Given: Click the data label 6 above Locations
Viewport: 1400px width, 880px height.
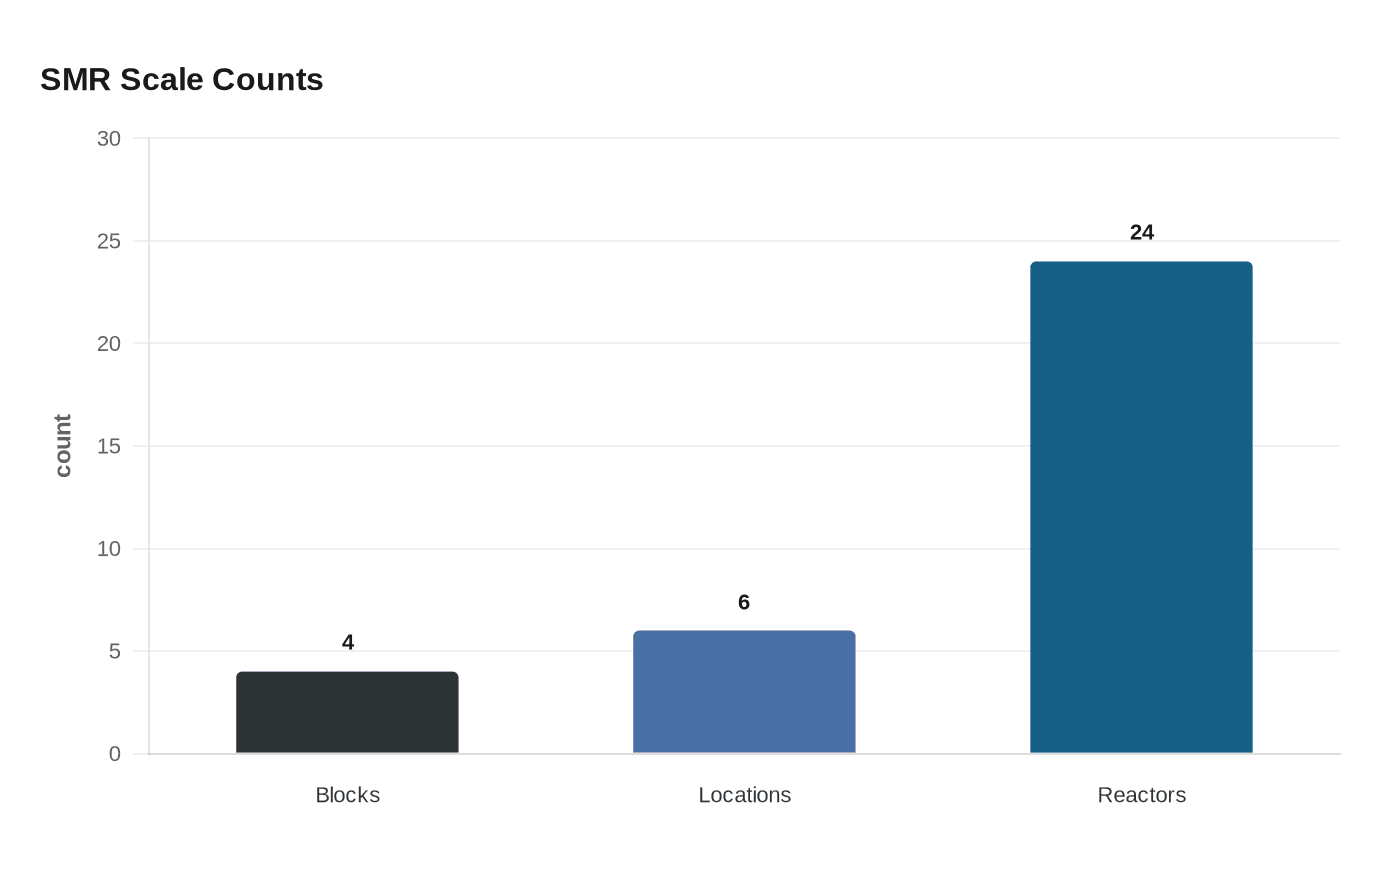Looking at the screenshot, I should coord(744,602).
